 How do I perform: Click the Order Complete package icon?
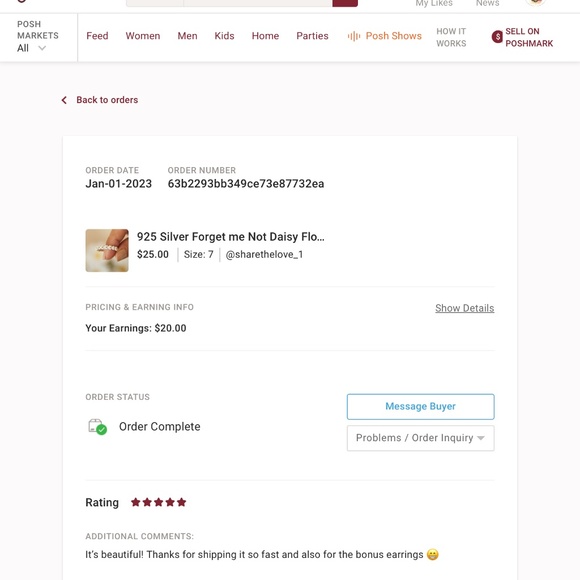[97, 427]
